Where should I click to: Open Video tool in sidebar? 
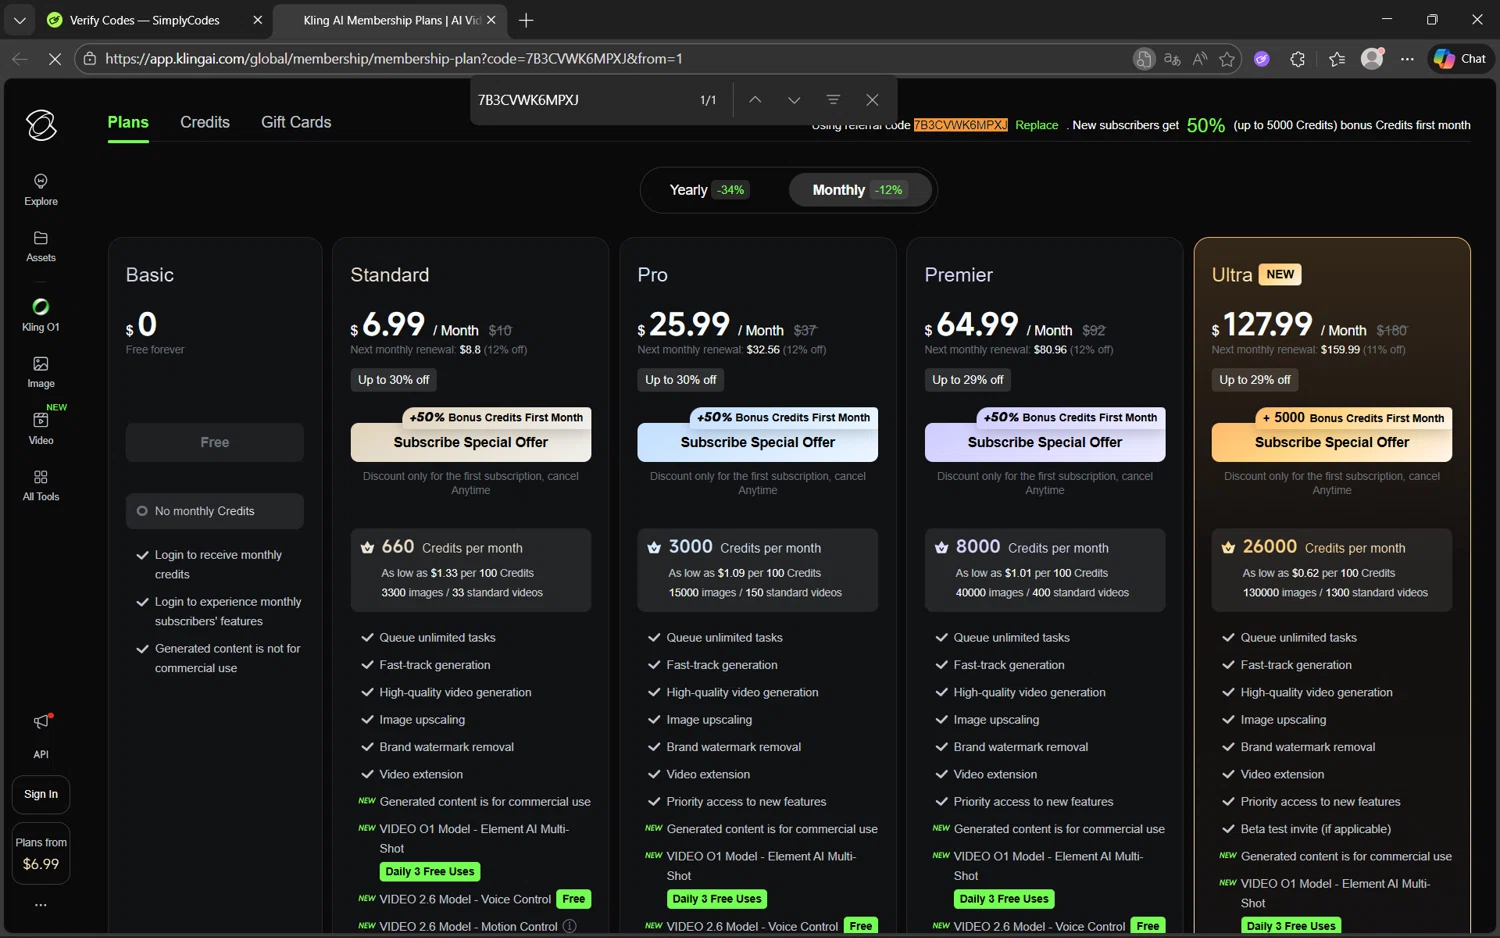tap(41, 428)
